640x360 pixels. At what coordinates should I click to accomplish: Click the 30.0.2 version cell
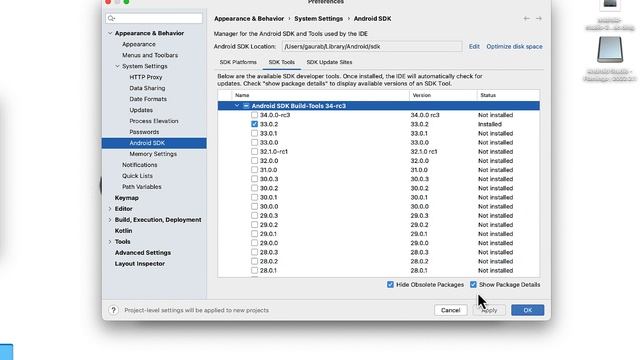pyautogui.click(x=419, y=188)
